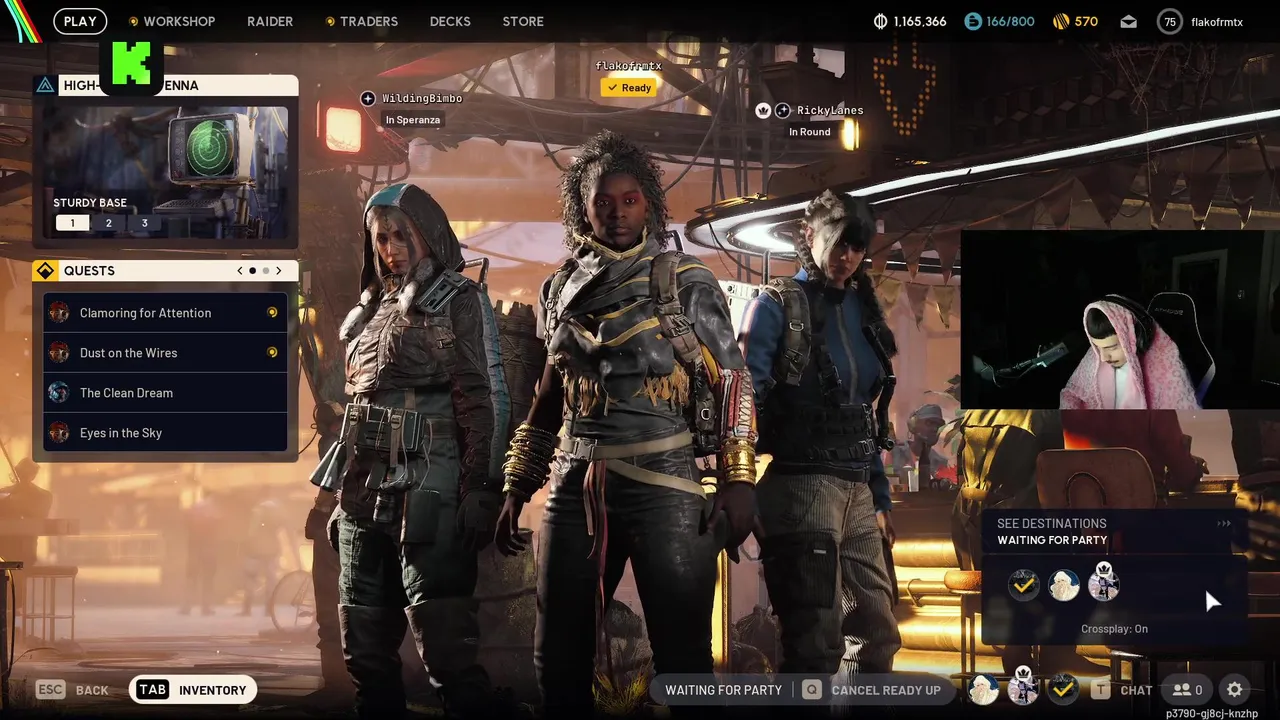Click the level 75 badge
The height and width of the screenshot is (720, 1280).
pos(1170,21)
